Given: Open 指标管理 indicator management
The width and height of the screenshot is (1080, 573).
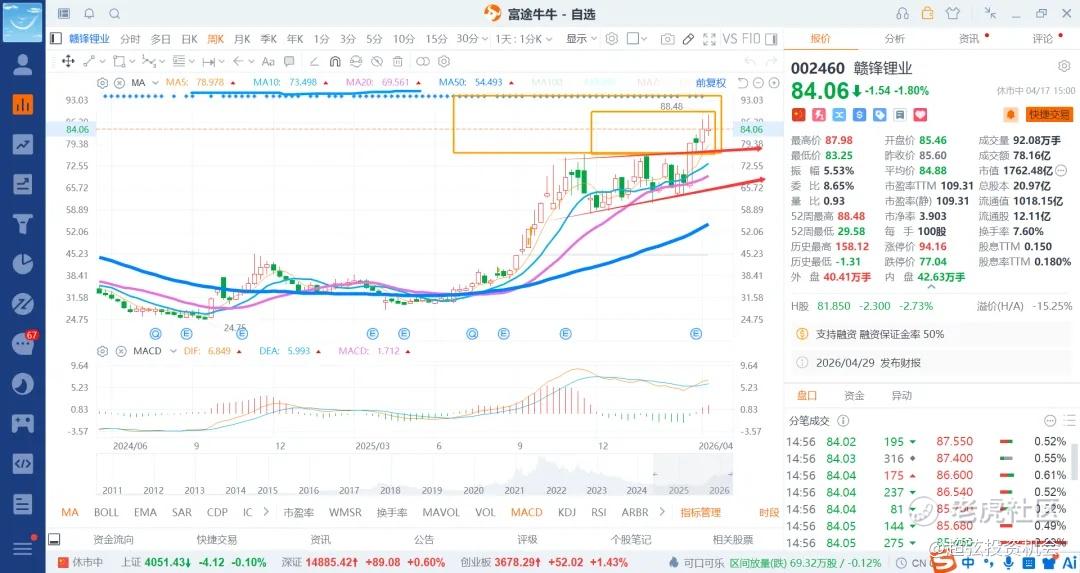Looking at the screenshot, I should pos(700,512).
